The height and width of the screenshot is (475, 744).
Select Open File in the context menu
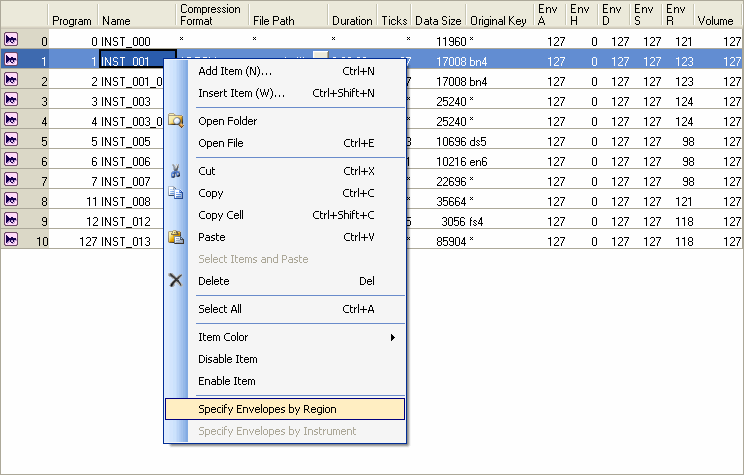(220, 143)
